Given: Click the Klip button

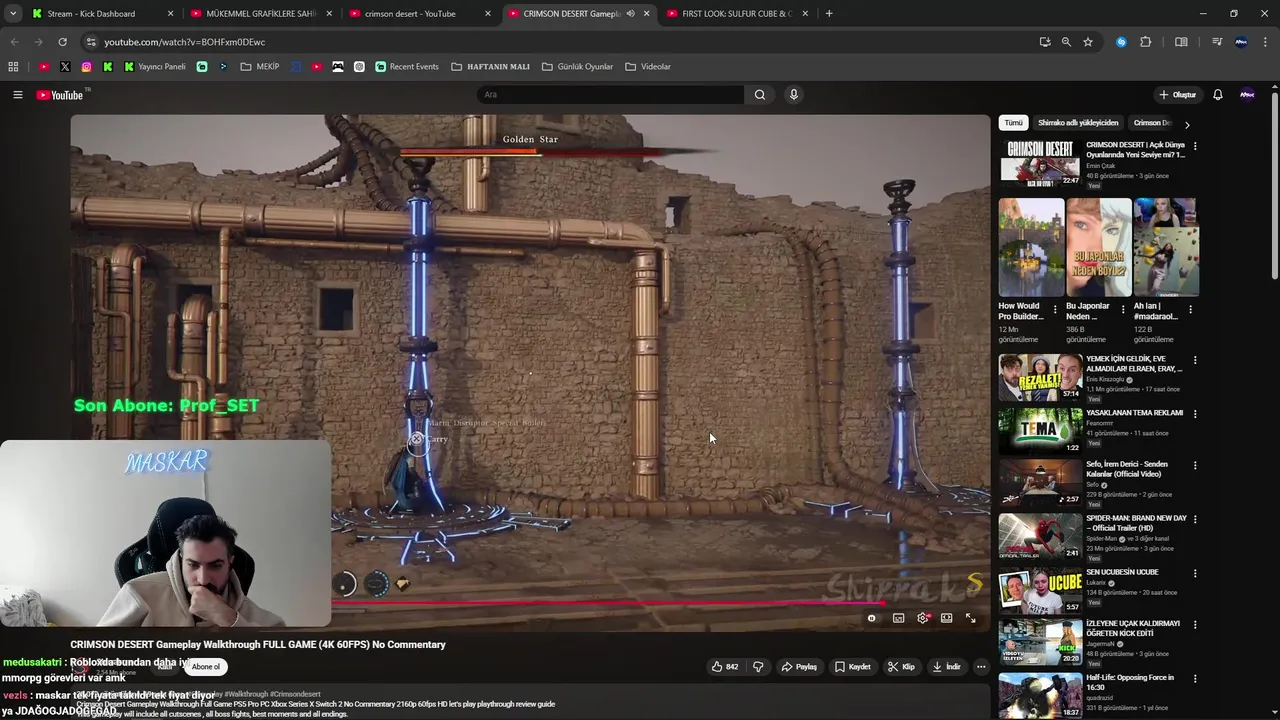Looking at the screenshot, I should pyautogui.click(x=901, y=667).
